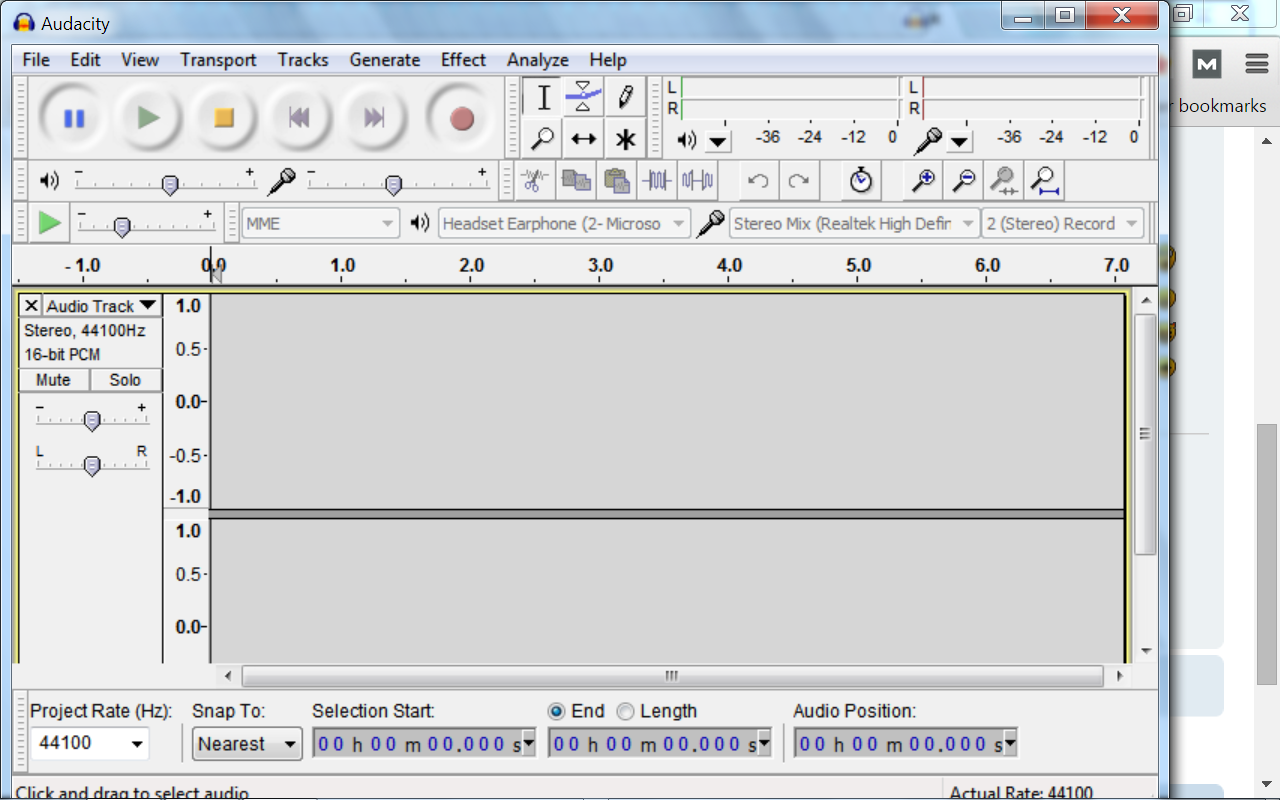Start recording with the Record button
1280x800 pixels.
click(461, 118)
